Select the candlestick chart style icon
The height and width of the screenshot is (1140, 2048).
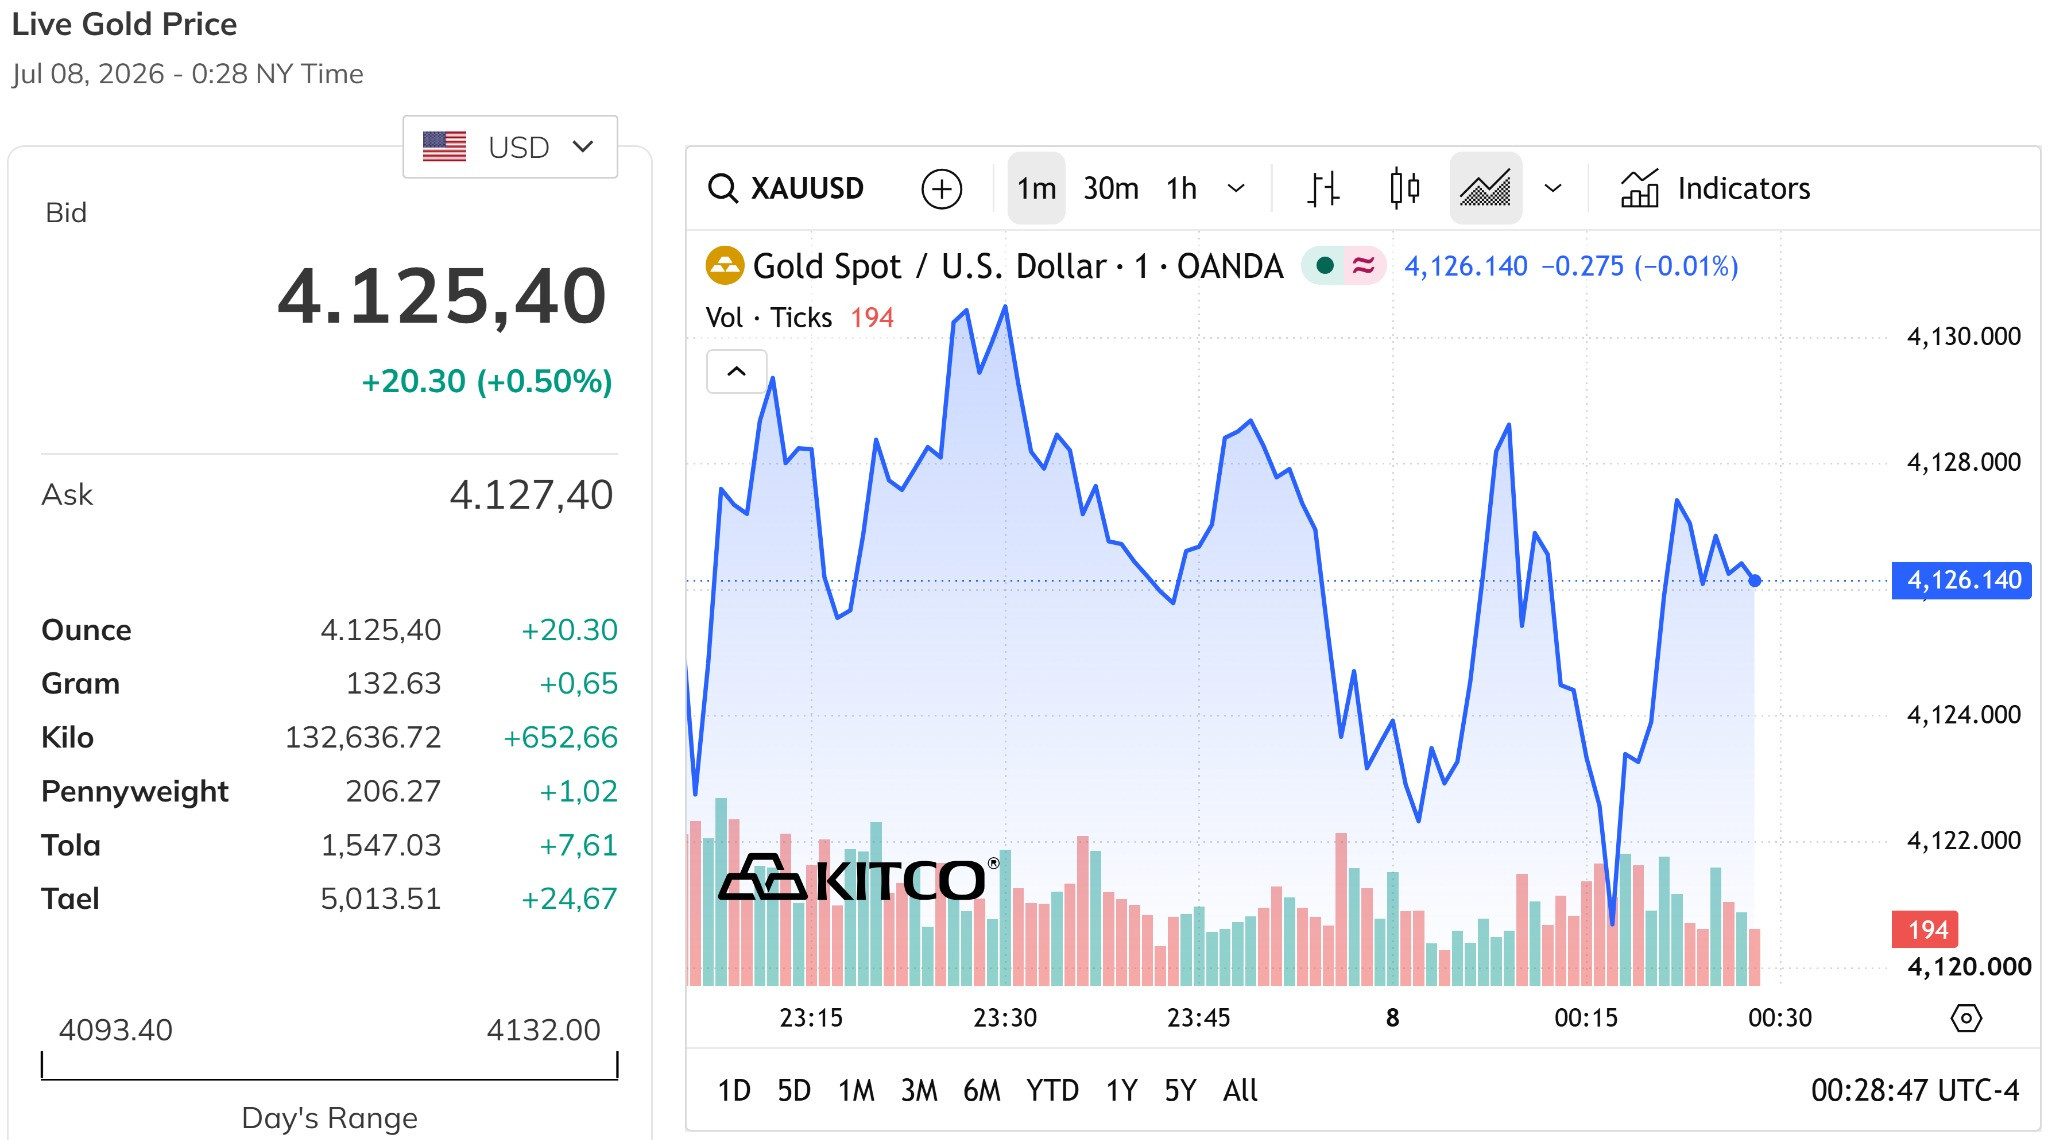(1404, 188)
